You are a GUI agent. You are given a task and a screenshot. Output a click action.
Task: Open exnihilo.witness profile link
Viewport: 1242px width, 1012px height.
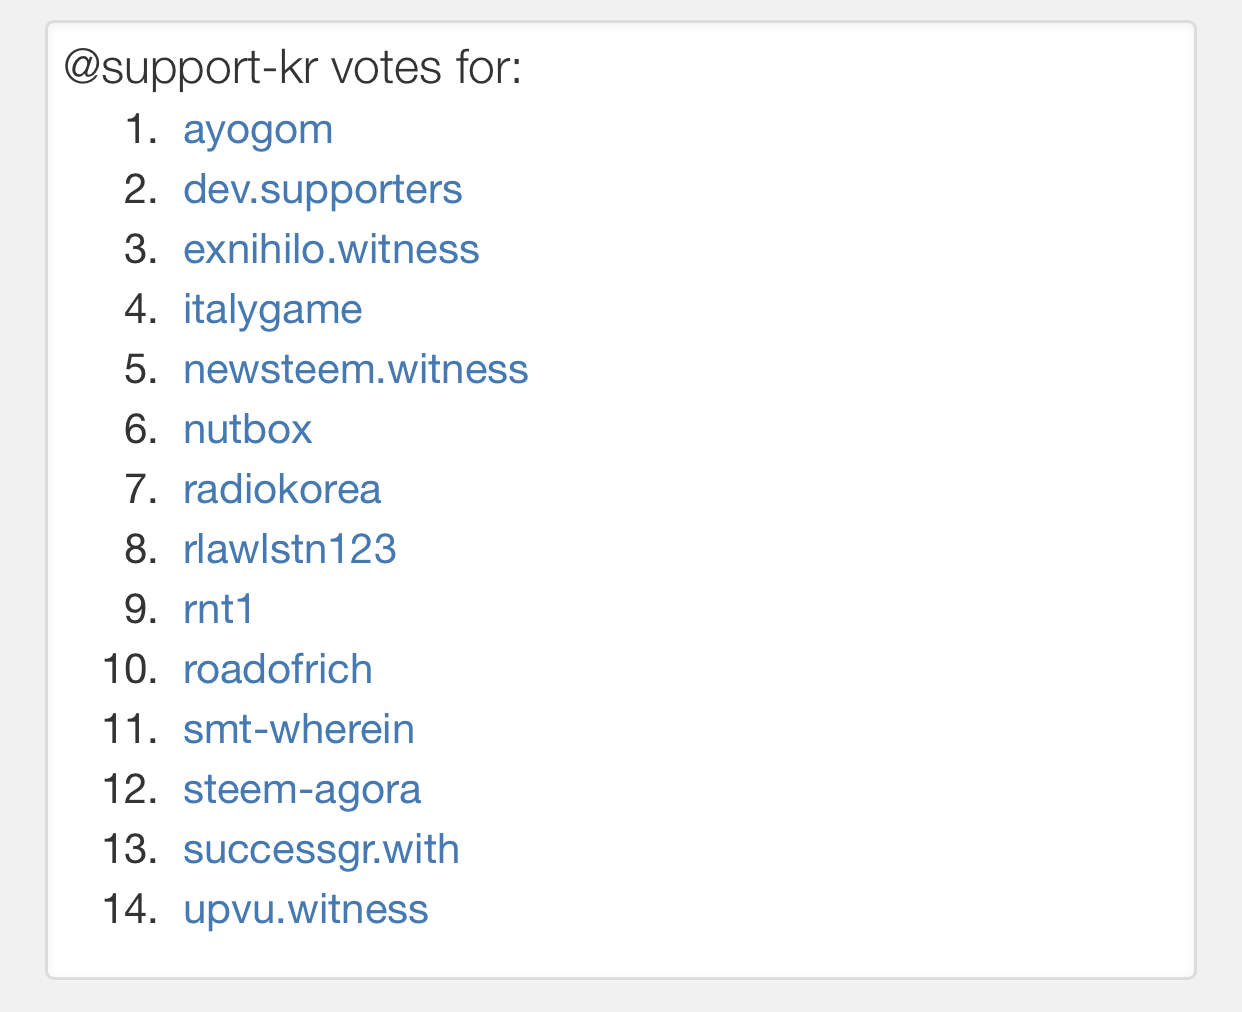(x=331, y=250)
